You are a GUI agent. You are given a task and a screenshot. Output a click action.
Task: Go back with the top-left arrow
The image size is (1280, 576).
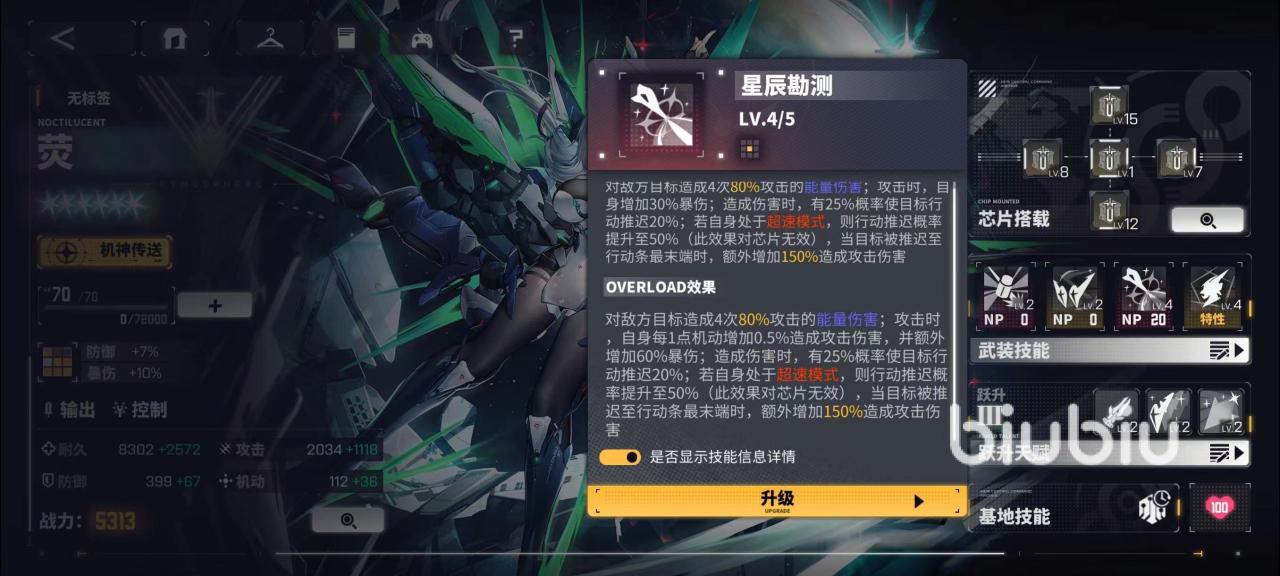(63, 39)
